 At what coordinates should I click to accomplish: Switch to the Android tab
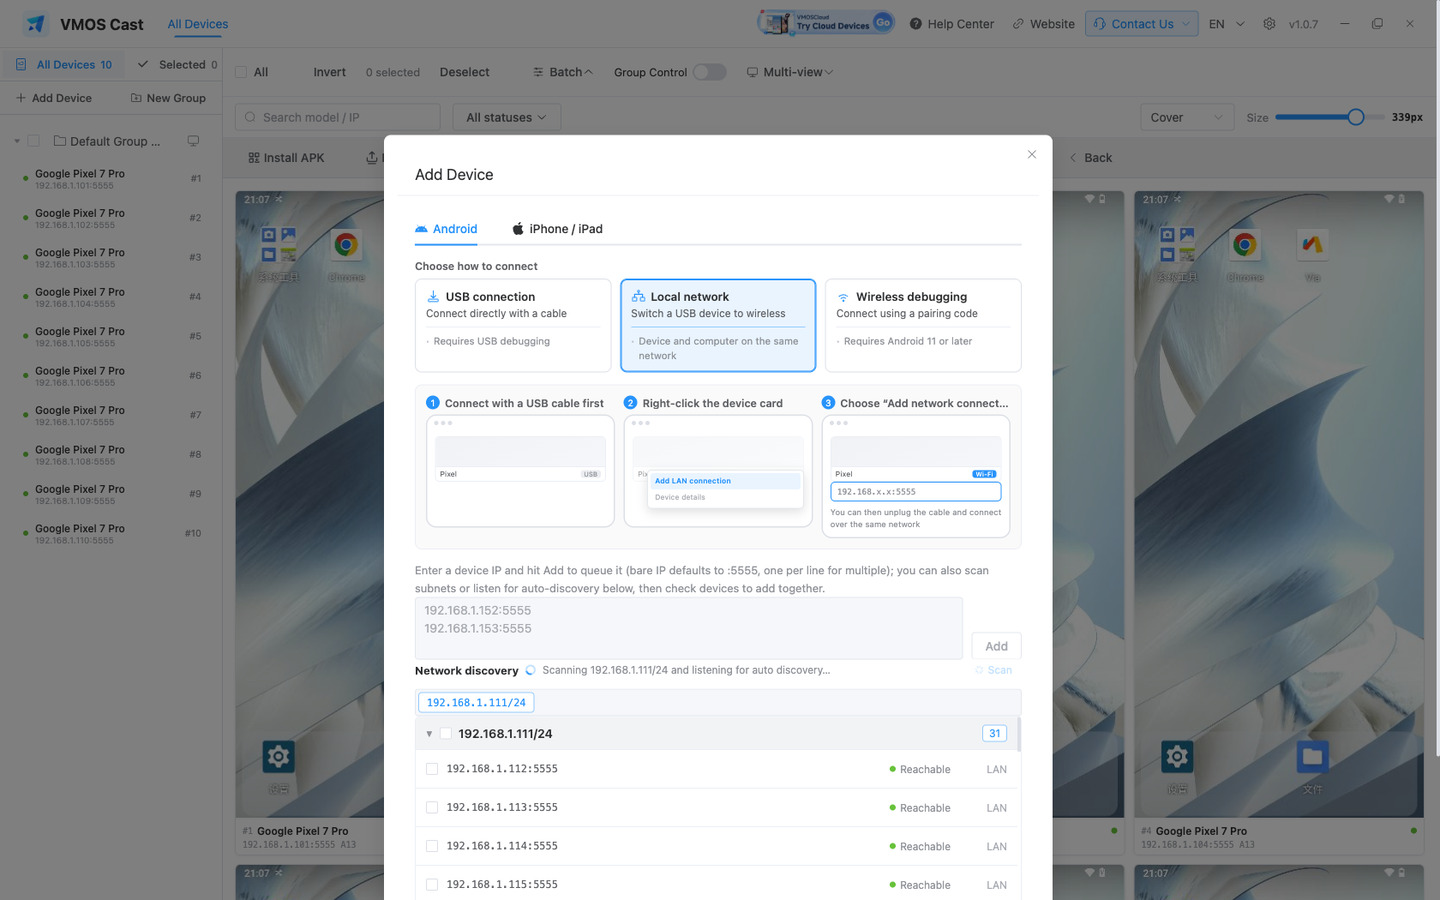pos(446,229)
